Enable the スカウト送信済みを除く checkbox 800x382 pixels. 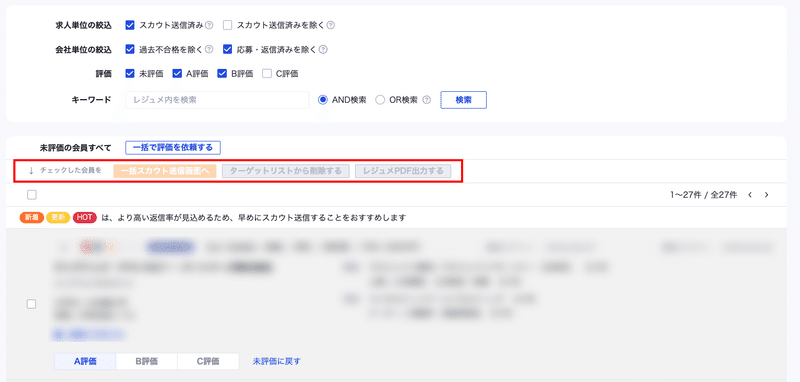coord(228,25)
